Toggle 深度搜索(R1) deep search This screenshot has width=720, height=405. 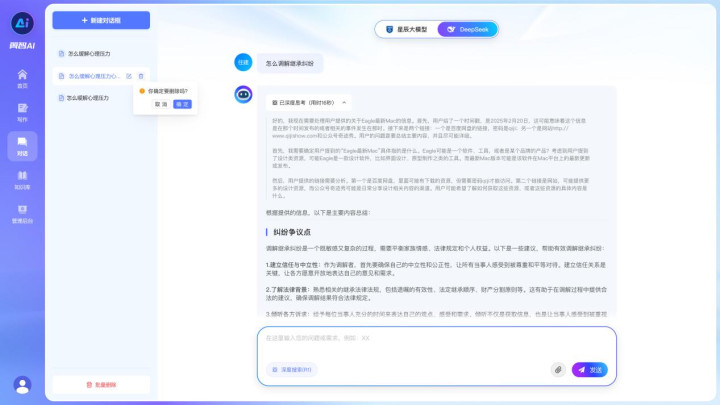tap(292, 370)
